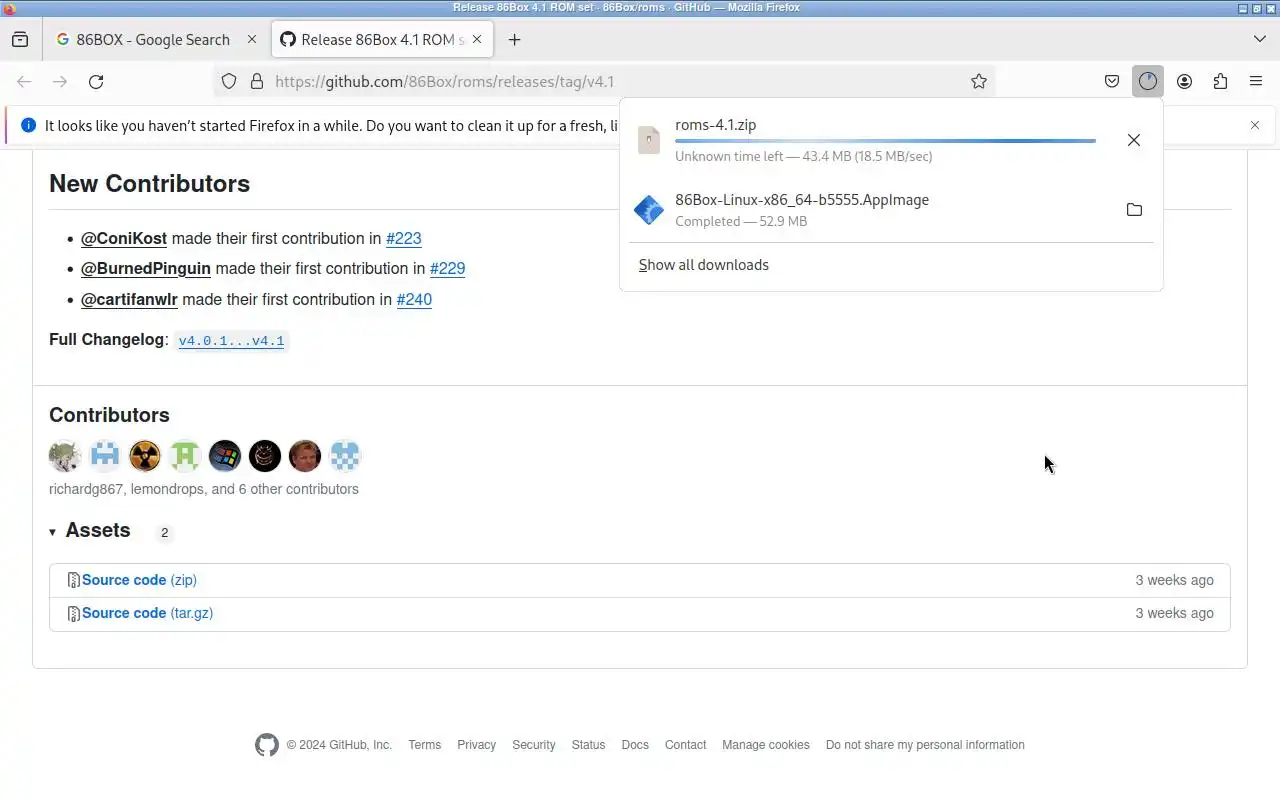Viewport: 1280px width, 800px height.
Task: Open Firefox View tab overview icon
Action: [x=20, y=40]
